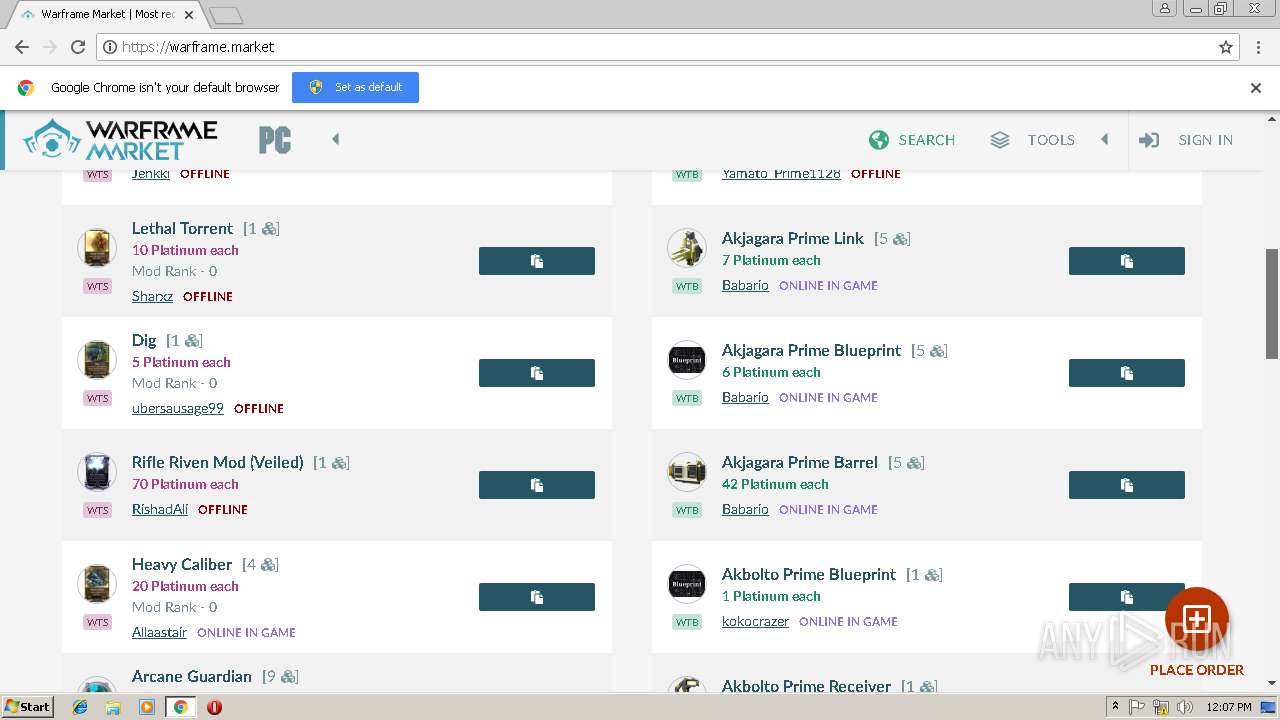Click the browser Back arrow
Viewport: 1280px width, 720px height.
(22, 47)
